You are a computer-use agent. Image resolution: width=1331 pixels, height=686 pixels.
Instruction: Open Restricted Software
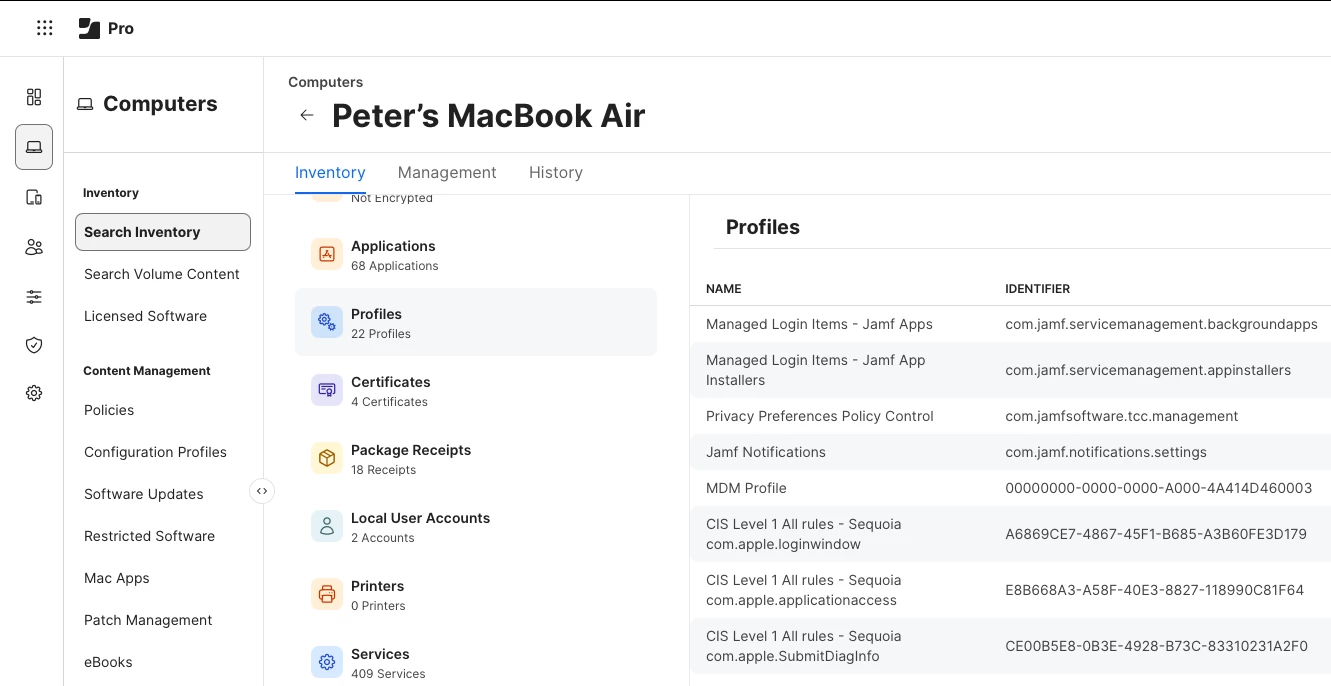[150, 536]
